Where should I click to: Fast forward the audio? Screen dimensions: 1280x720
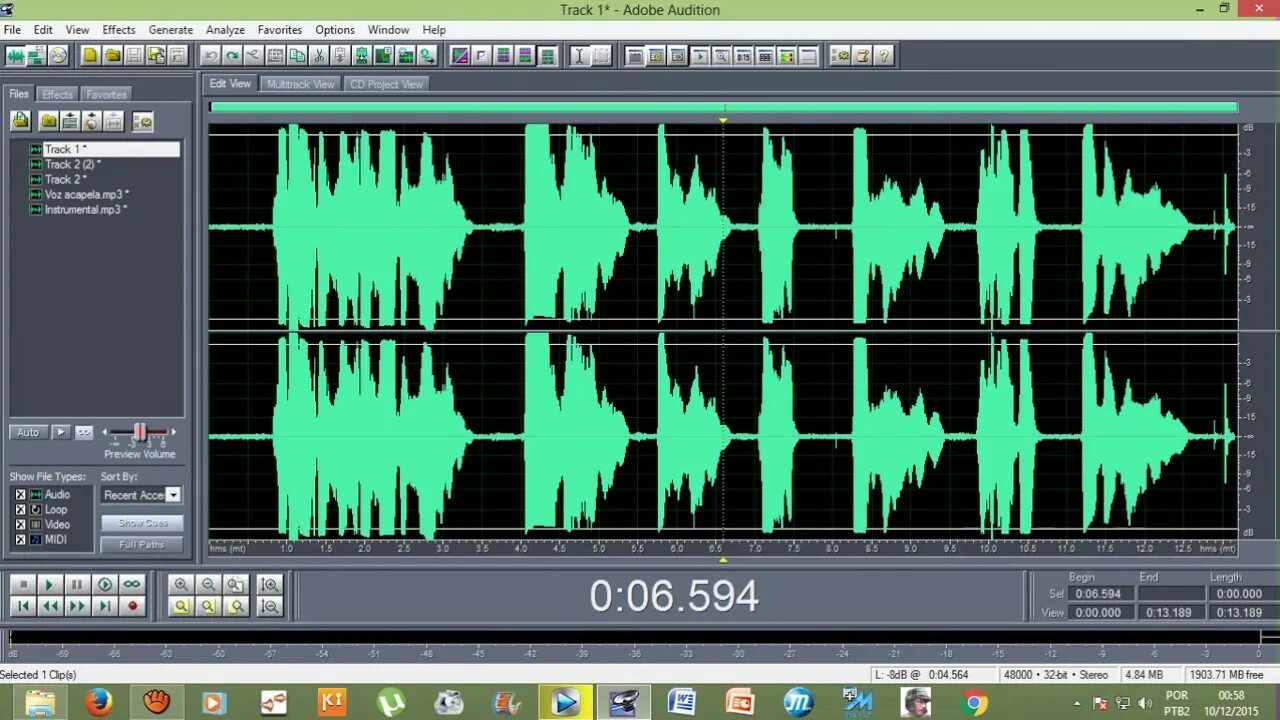coord(77,606)
